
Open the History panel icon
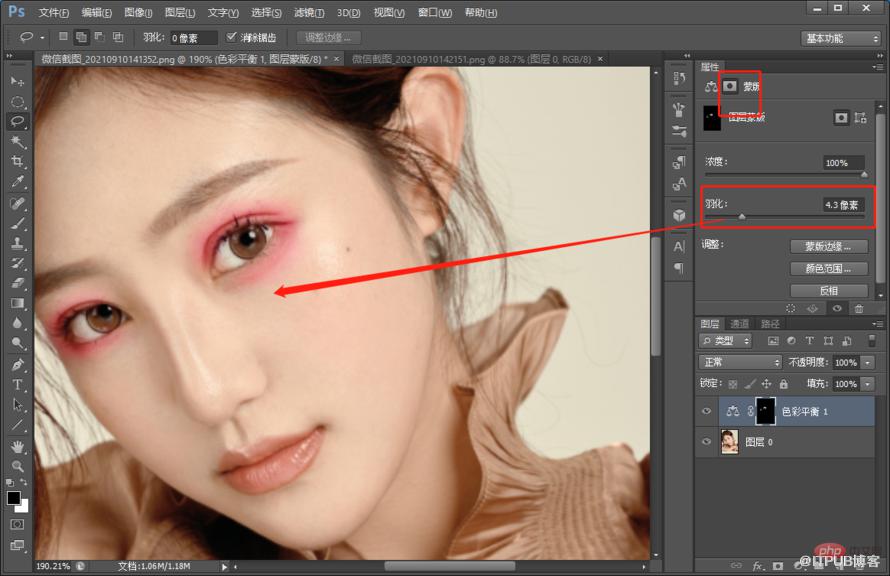[x=679, y=79]
